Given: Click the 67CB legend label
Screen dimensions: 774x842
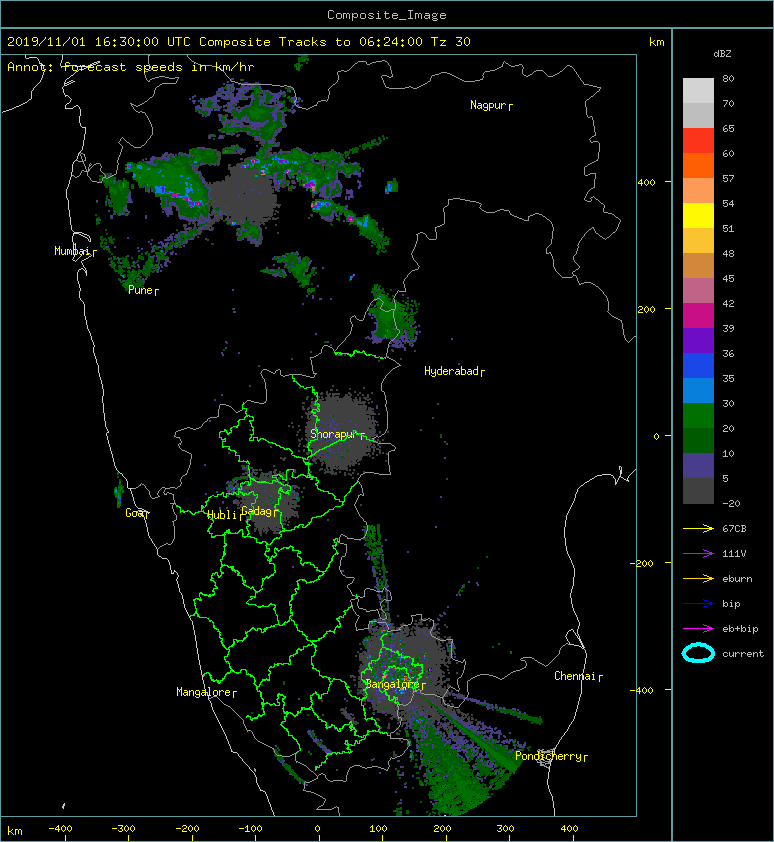Looking at the screenshot, I should [734, 528].
